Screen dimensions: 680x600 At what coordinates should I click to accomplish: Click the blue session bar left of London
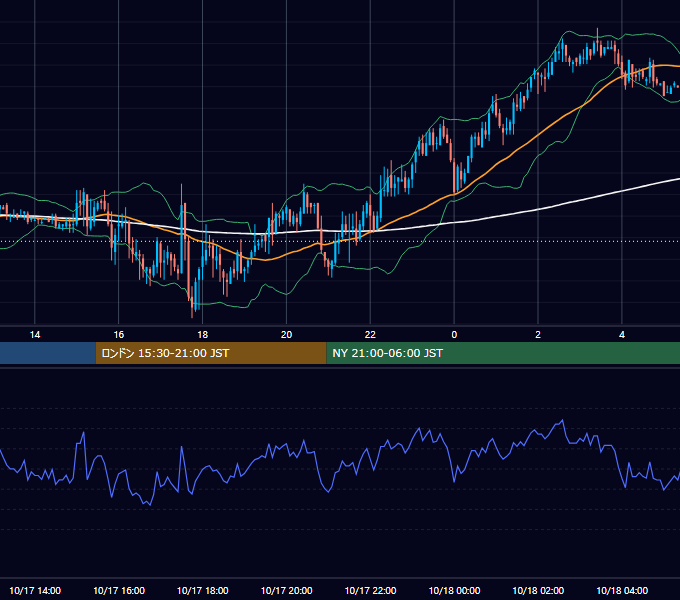click(48, 353)
